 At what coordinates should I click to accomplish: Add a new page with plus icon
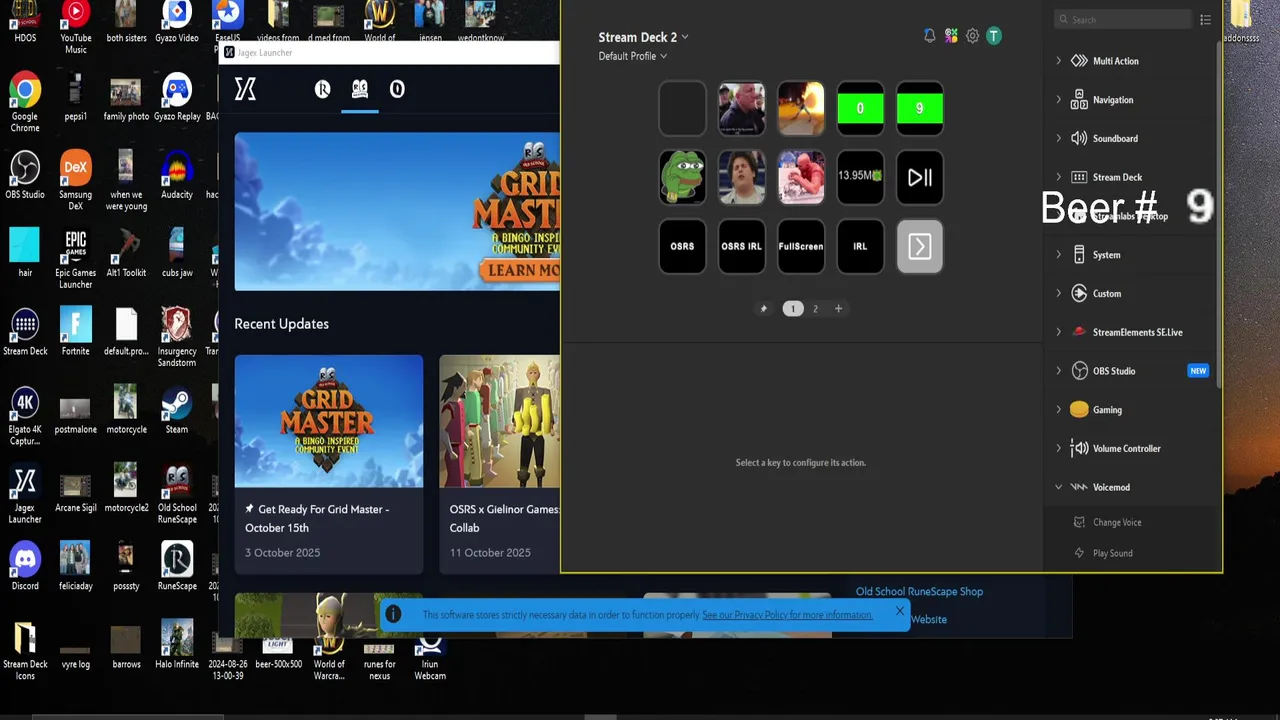point(838,309)
